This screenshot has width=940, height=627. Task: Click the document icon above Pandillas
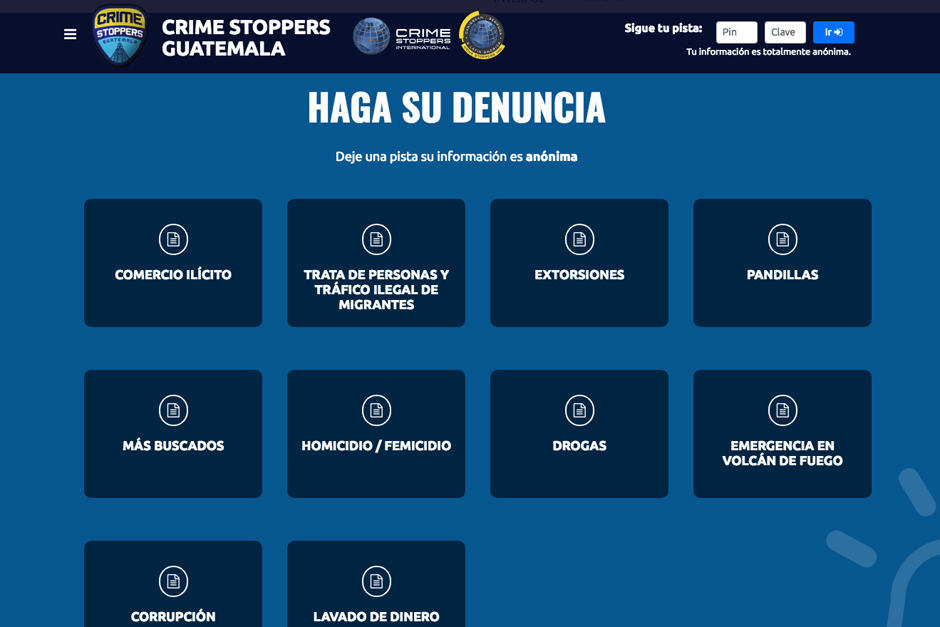click(x=782, y=239)
